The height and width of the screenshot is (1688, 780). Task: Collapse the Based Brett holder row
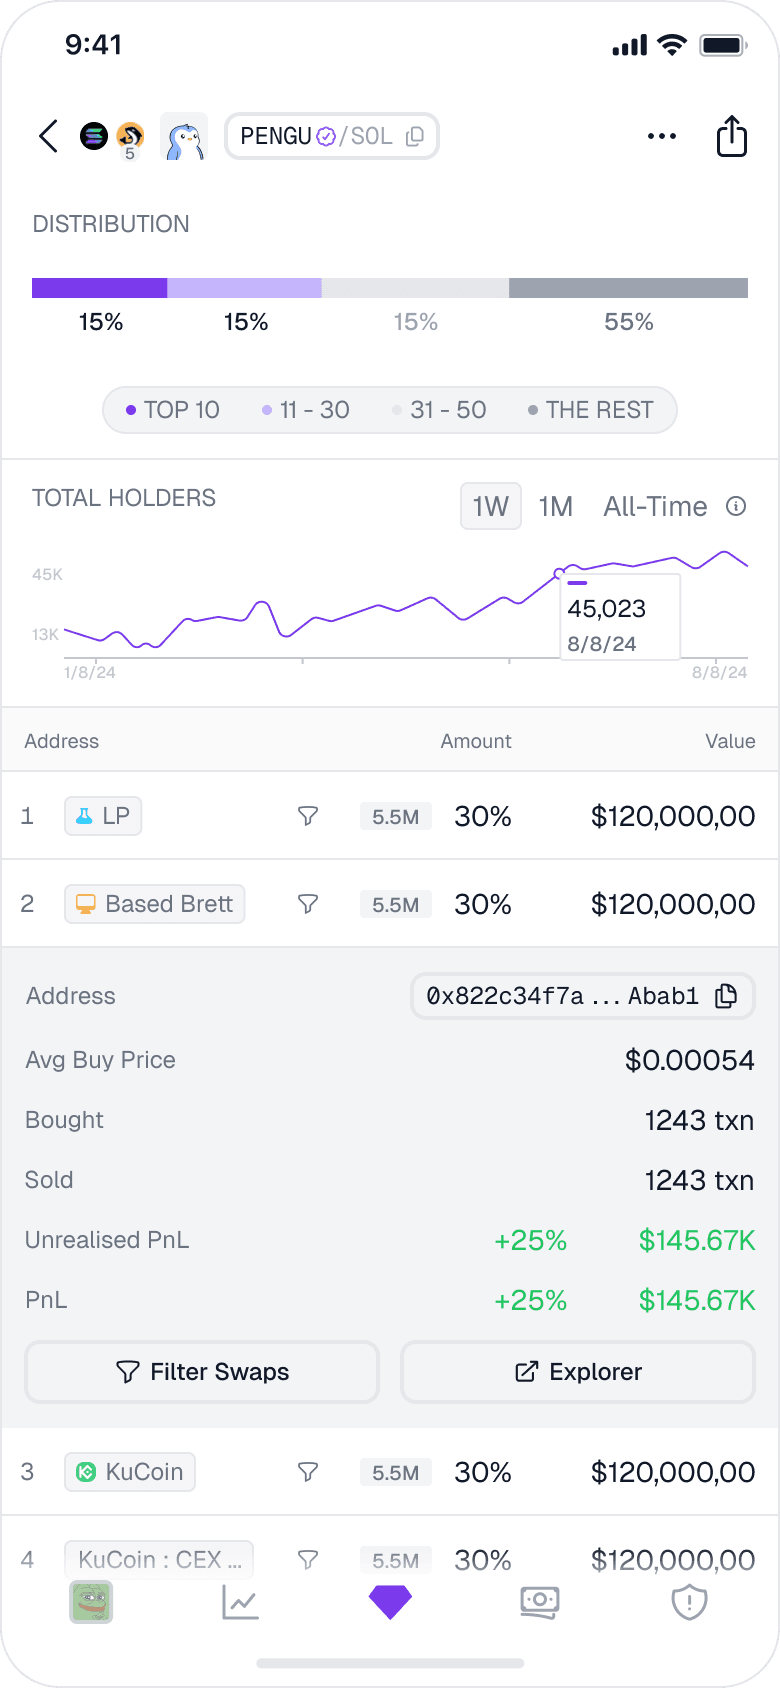tap(390, 904)
